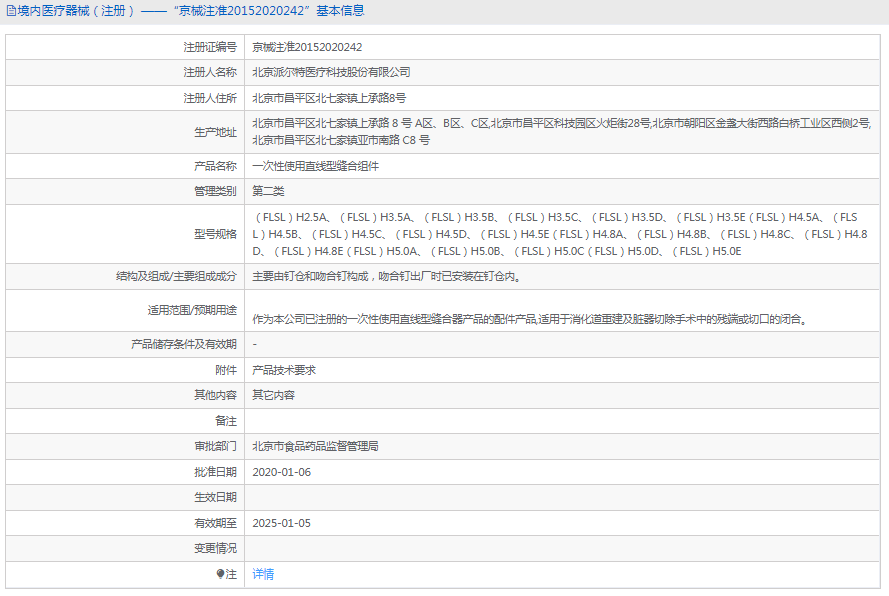Select the "管理类别" label

215,191
